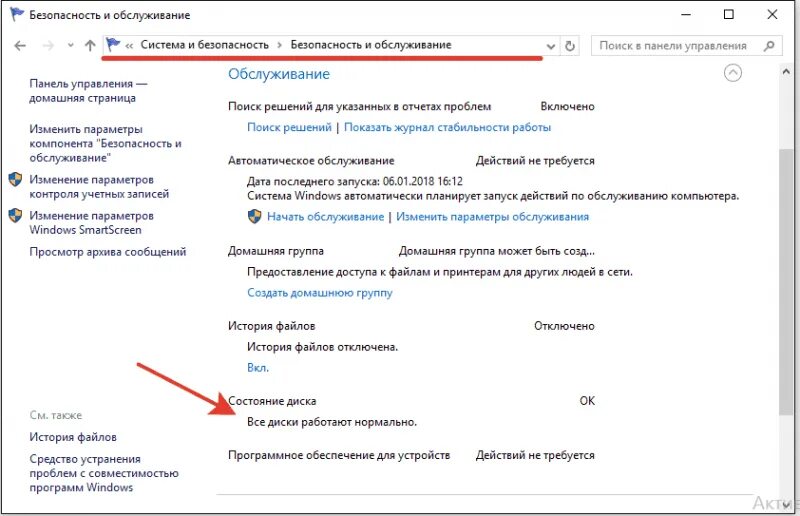This screenshot has width=800, height=516.
Task: Click Безопасность и обслуживание breadcrumb
Action: pos(371,45)
